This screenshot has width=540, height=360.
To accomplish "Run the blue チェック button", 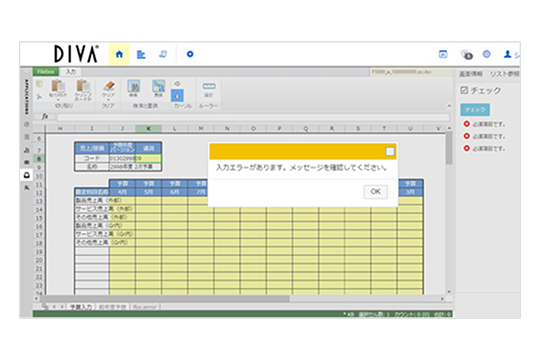I will pos(475,110).
